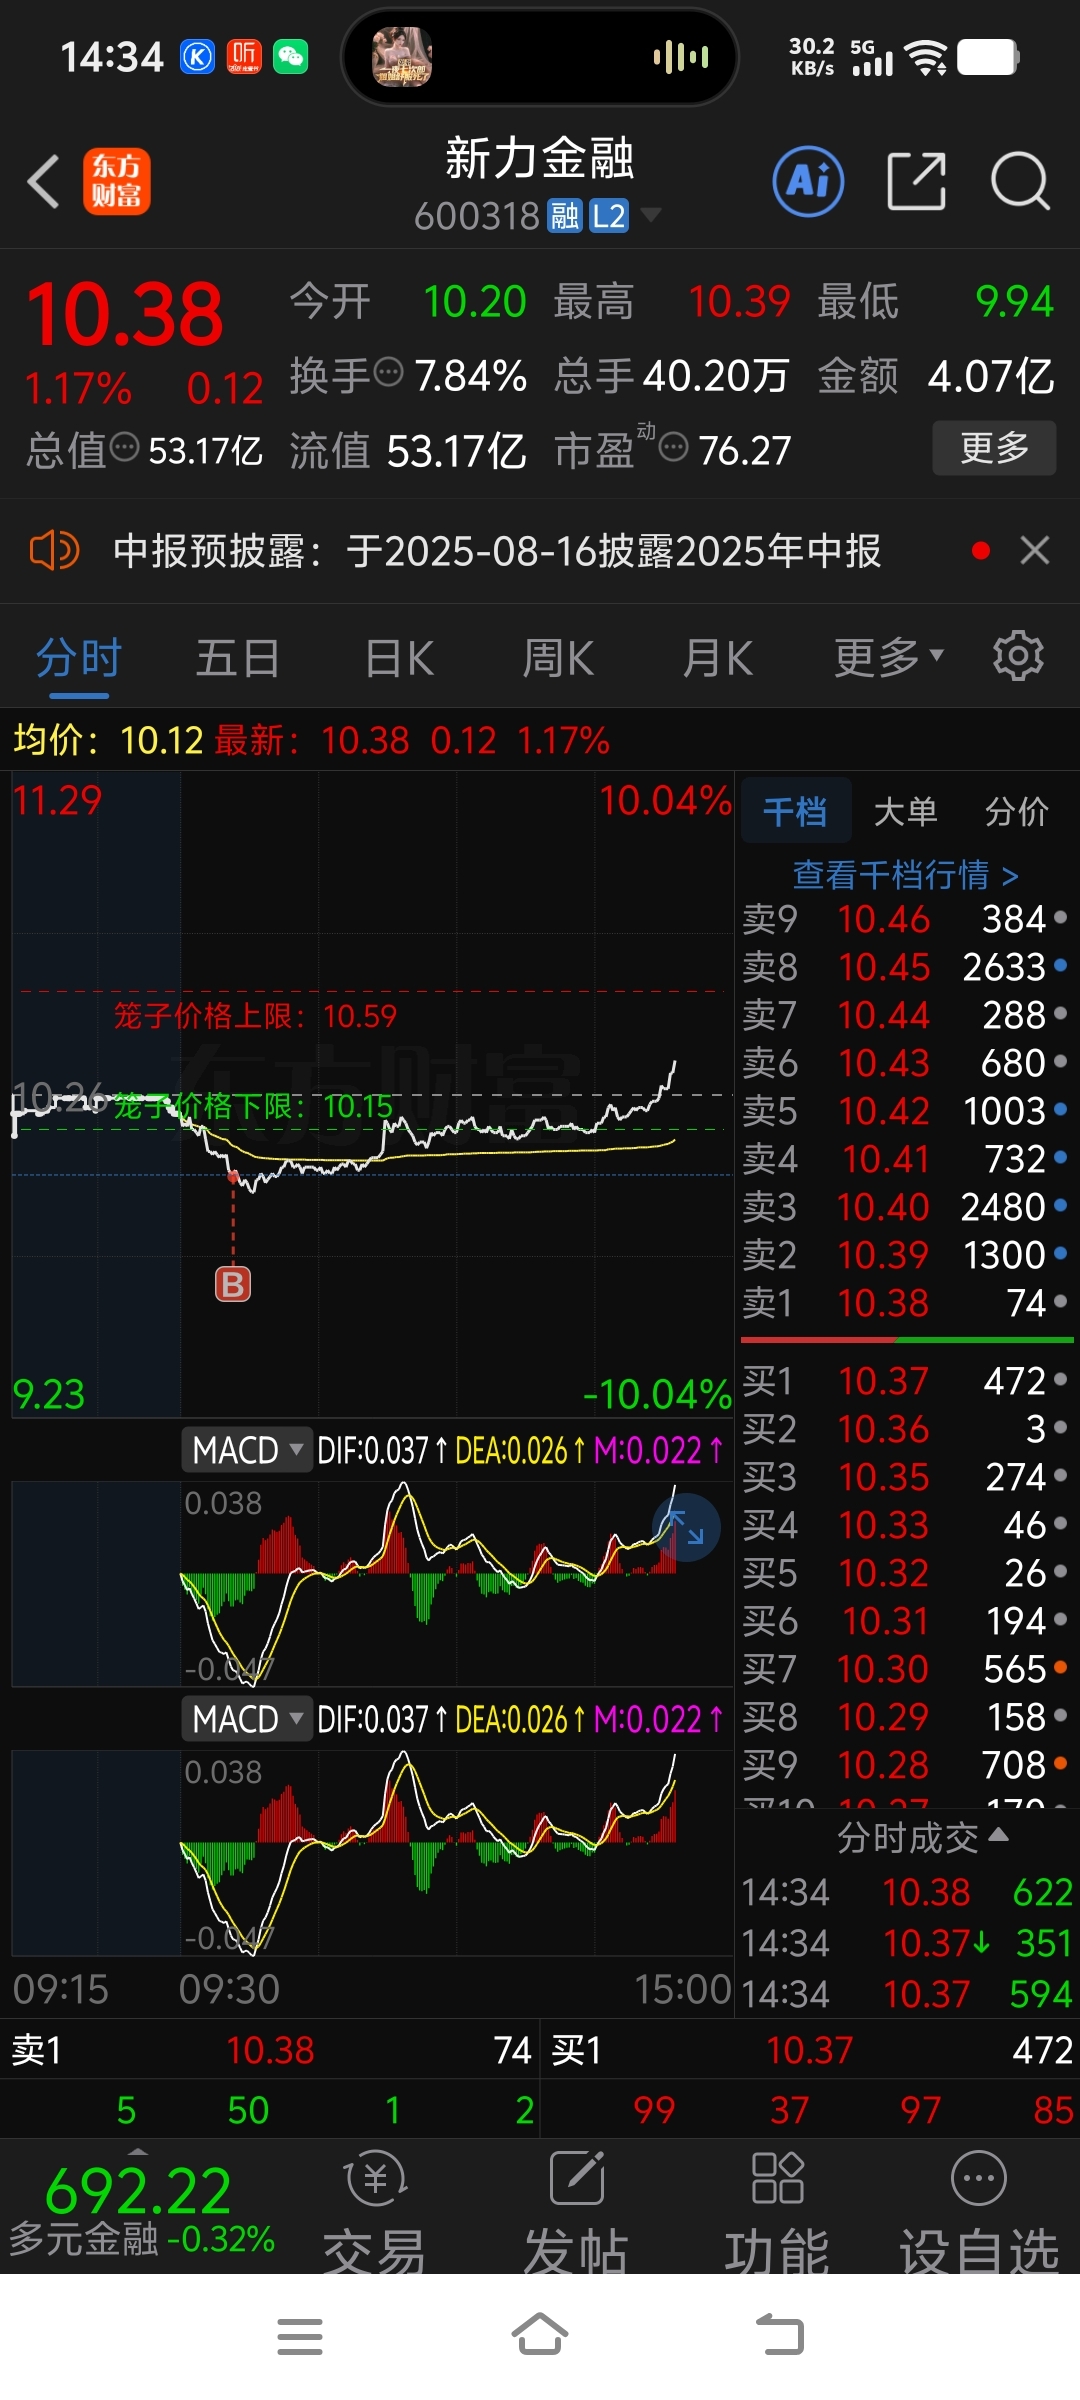
Task: Tap 更多 button in quote details
Action: (994, 447)
